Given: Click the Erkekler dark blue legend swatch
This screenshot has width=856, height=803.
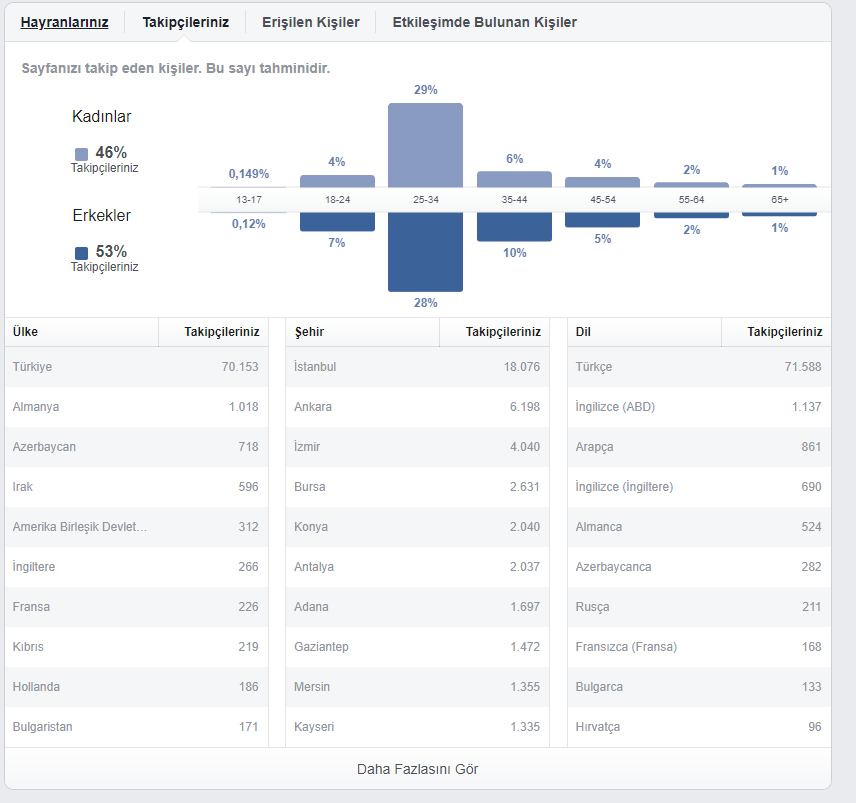Looking at the screenshot, I should click(x=81, y=253).
